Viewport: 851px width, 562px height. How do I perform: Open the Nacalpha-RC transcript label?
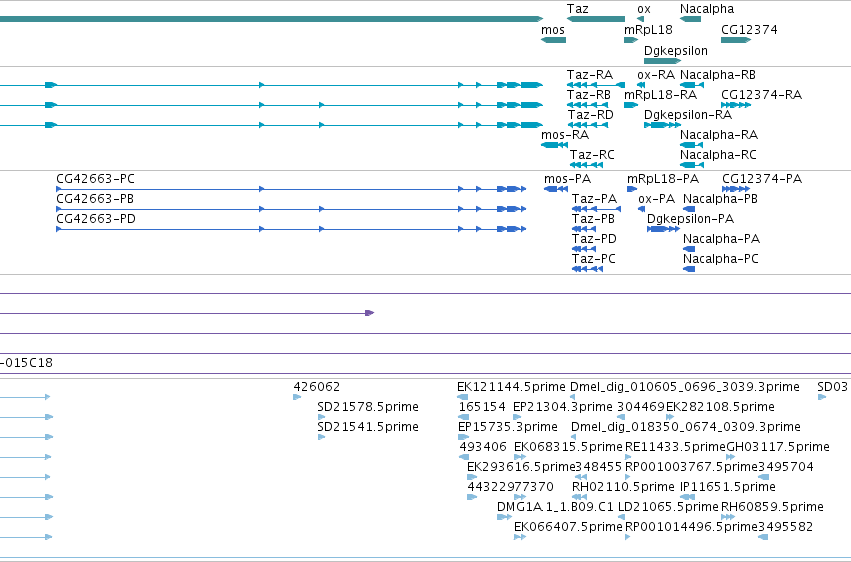coord(718,155)
